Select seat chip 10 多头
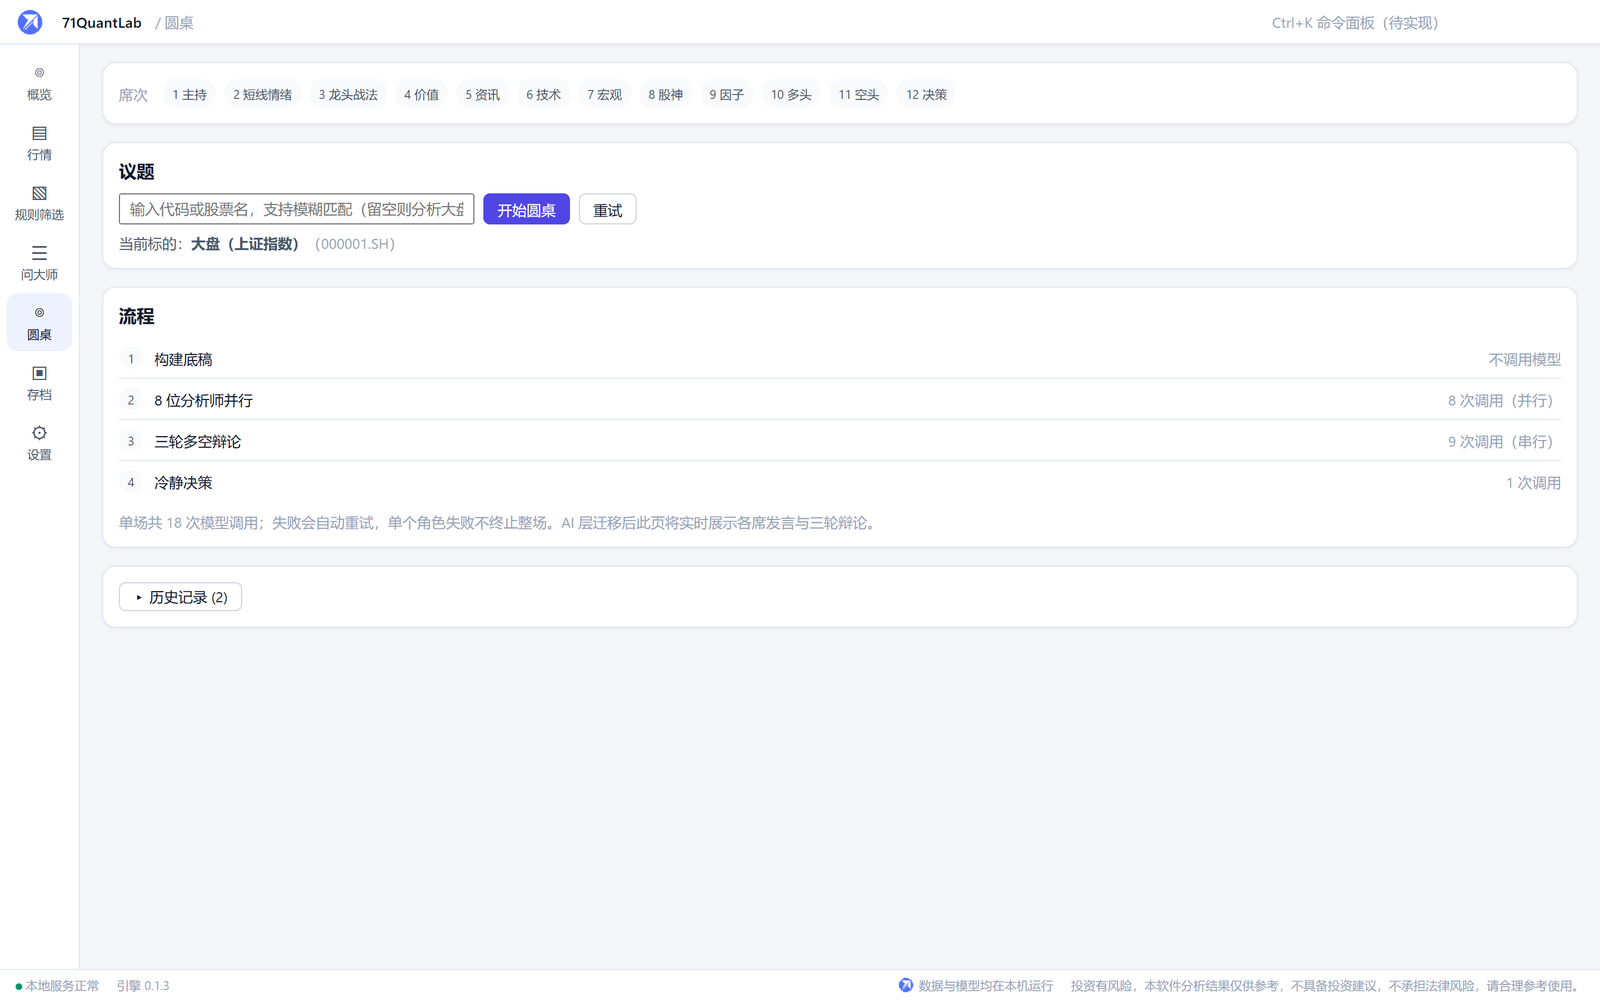The height and width of the screenshot is (1000, 1600). 791,94
